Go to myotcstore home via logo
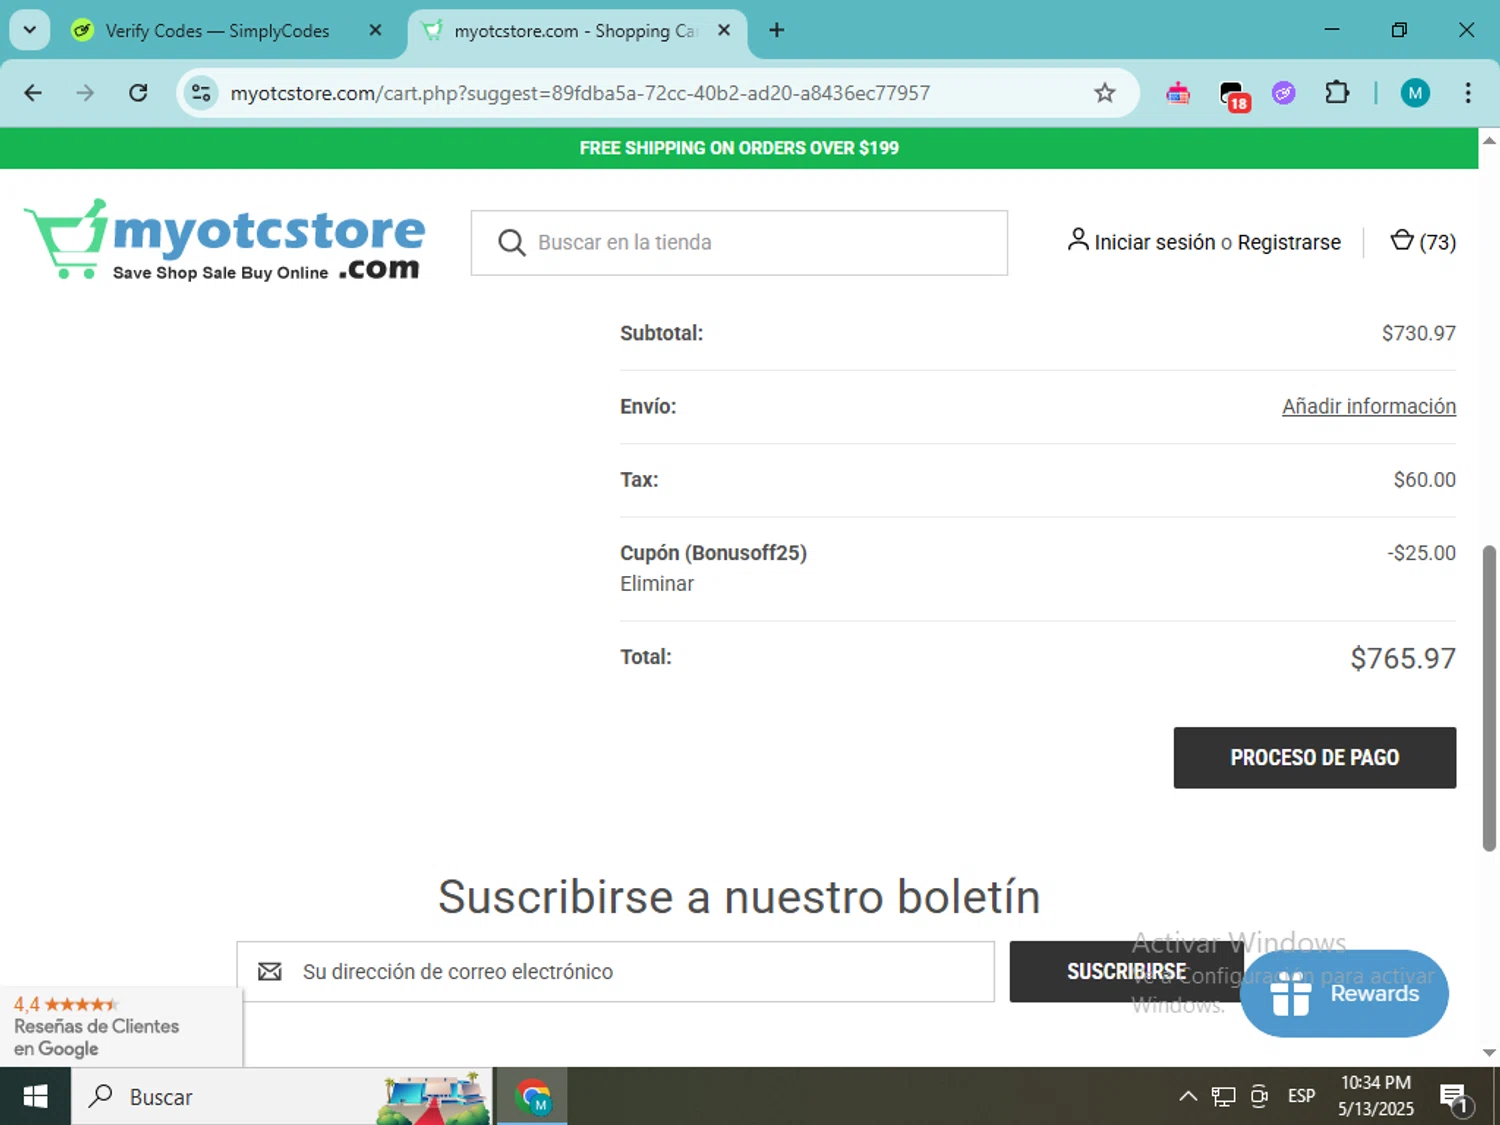The height and width of the screenshot is (1125, 1500). (x=225, y=240)
